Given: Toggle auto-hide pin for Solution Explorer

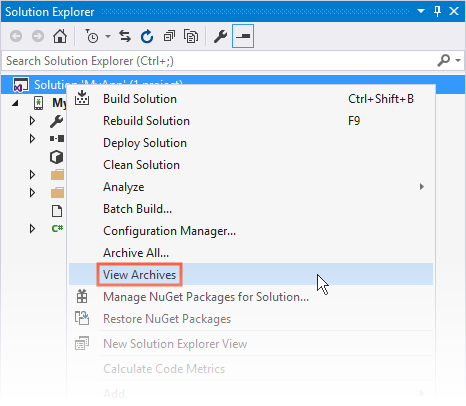Looking at the screenshot, I should (x=437, y=11).
